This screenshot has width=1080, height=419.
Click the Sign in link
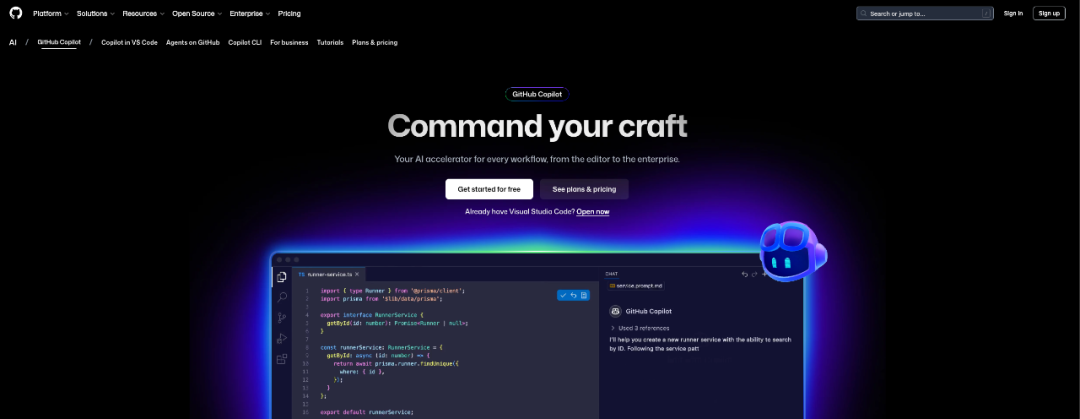pyautogui.click(x=1013, y=13)
